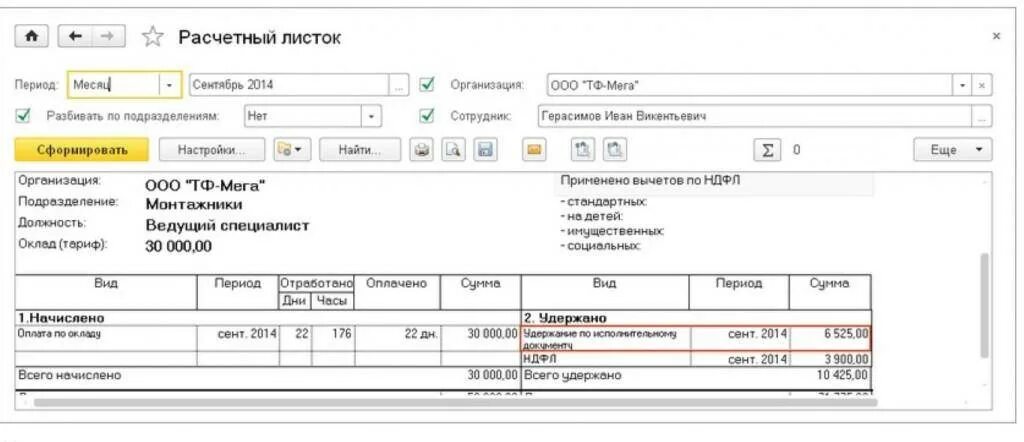Screen dimensions: 1024x442
Task: Click the horizontal scrollbar of report
Action: 456,402
